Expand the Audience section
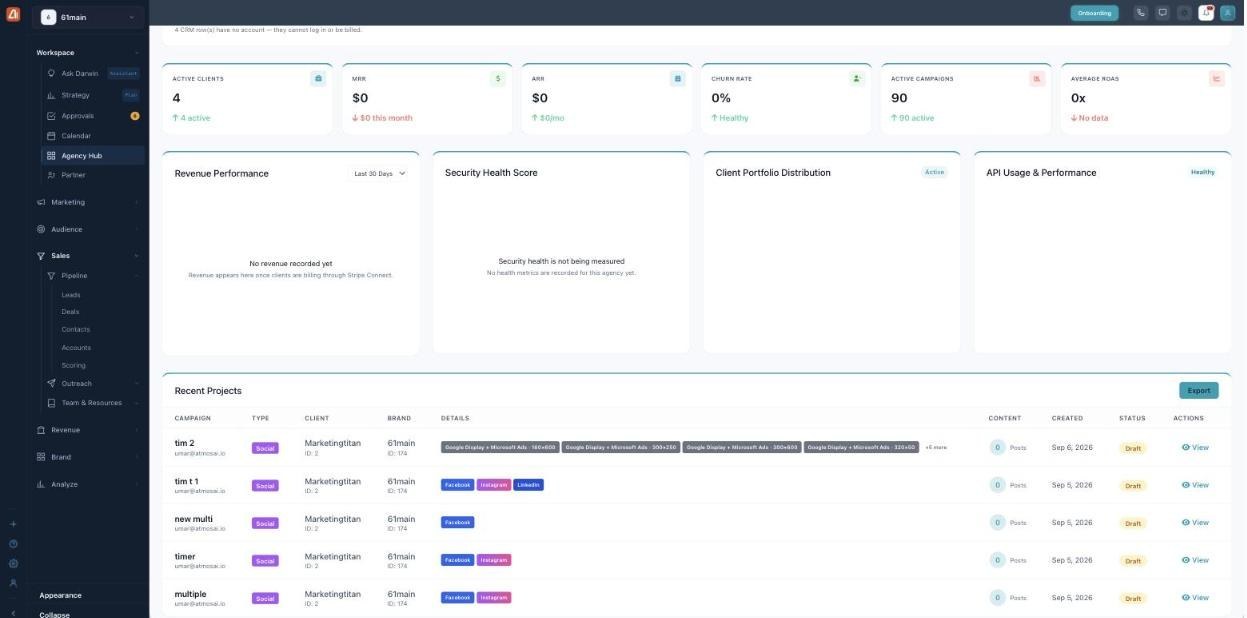The height and width of the screenshot is (618, 1247). tap(87, 229)
